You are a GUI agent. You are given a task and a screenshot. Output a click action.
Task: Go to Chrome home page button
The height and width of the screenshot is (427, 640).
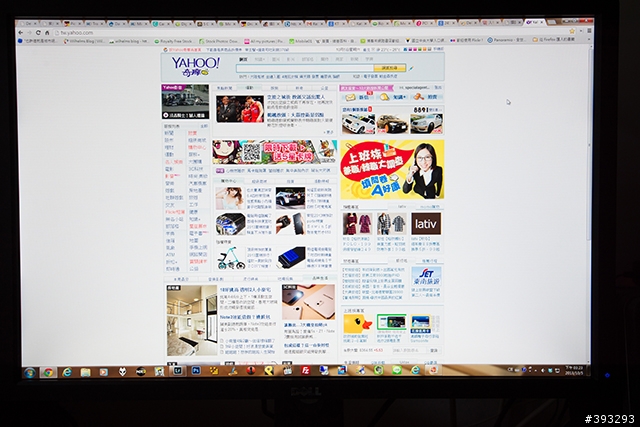point(47,32)
